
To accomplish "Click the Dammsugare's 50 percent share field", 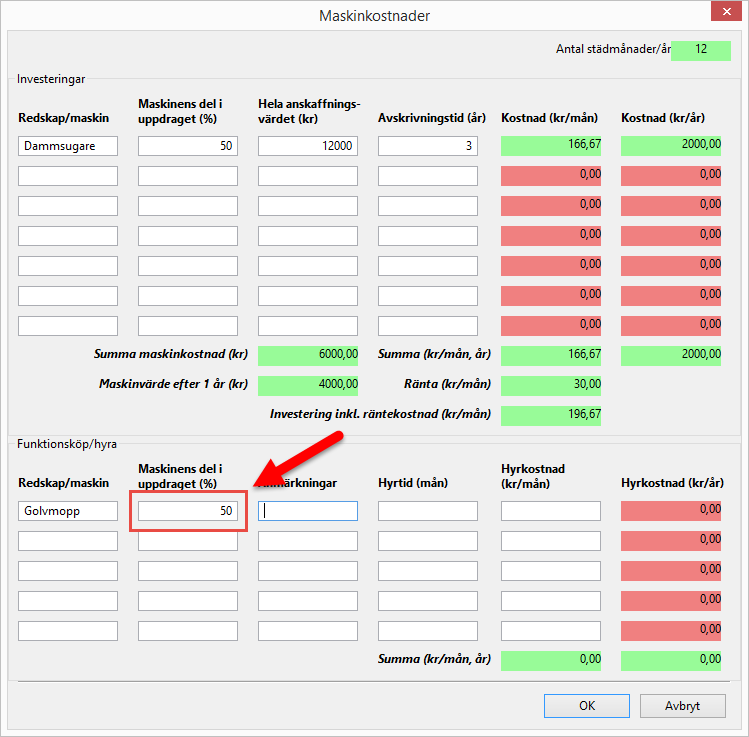I will pyautogui.click(x=188, y=146).
